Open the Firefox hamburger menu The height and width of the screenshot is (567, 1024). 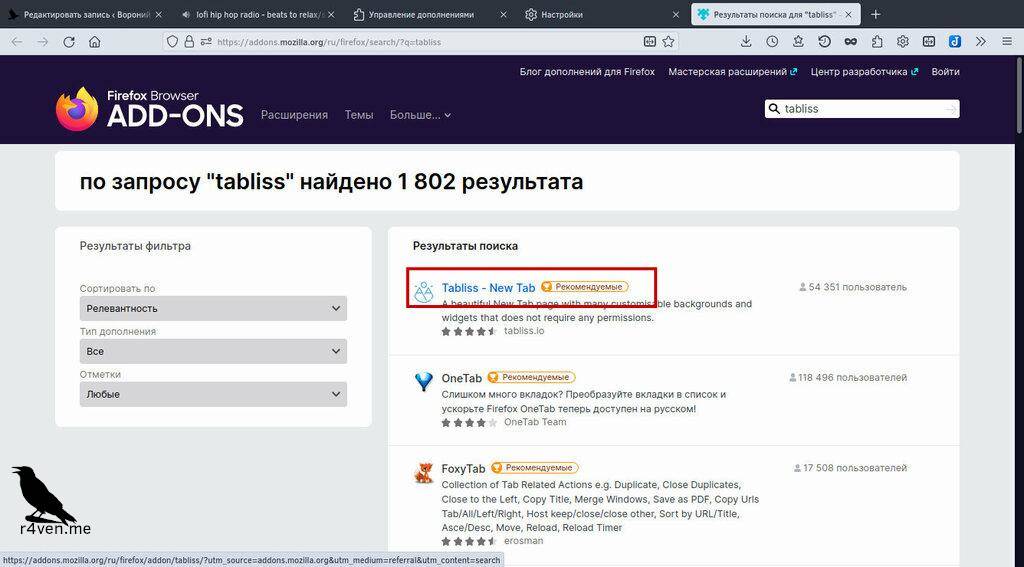[x=1006, y=42]
